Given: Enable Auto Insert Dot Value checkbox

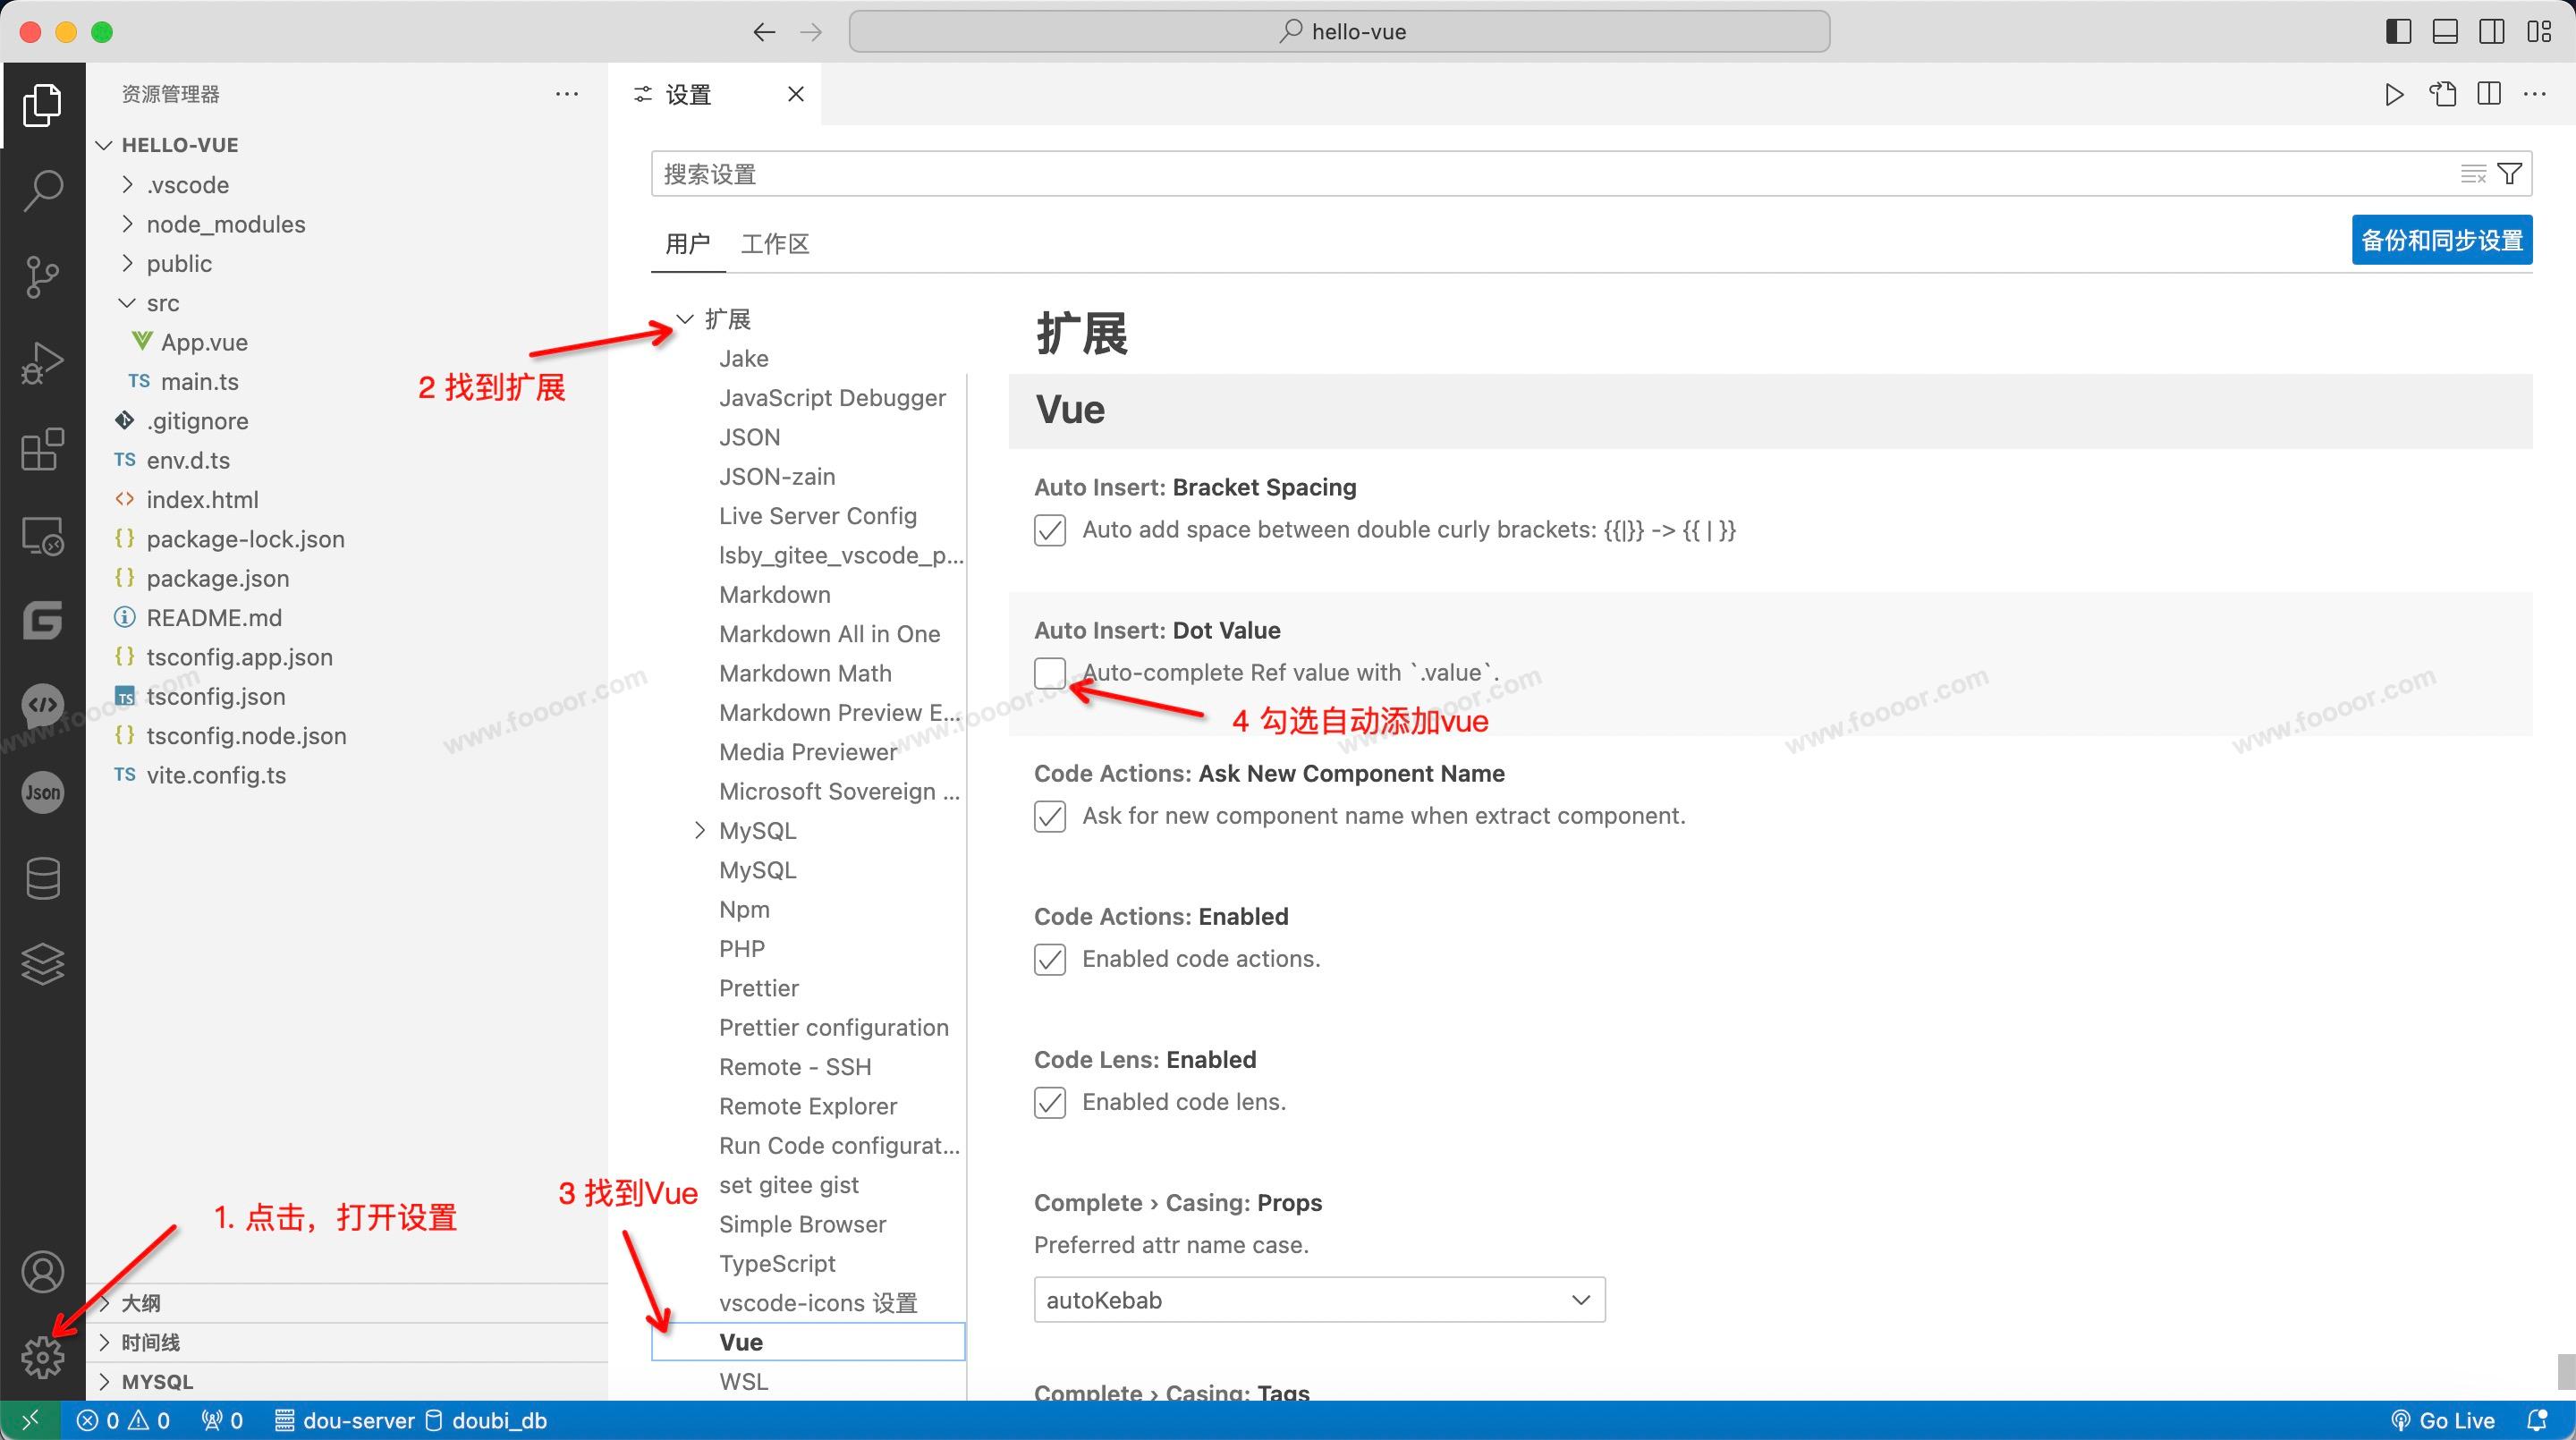Looking at the screenshot, I should tap(1049, 673).
